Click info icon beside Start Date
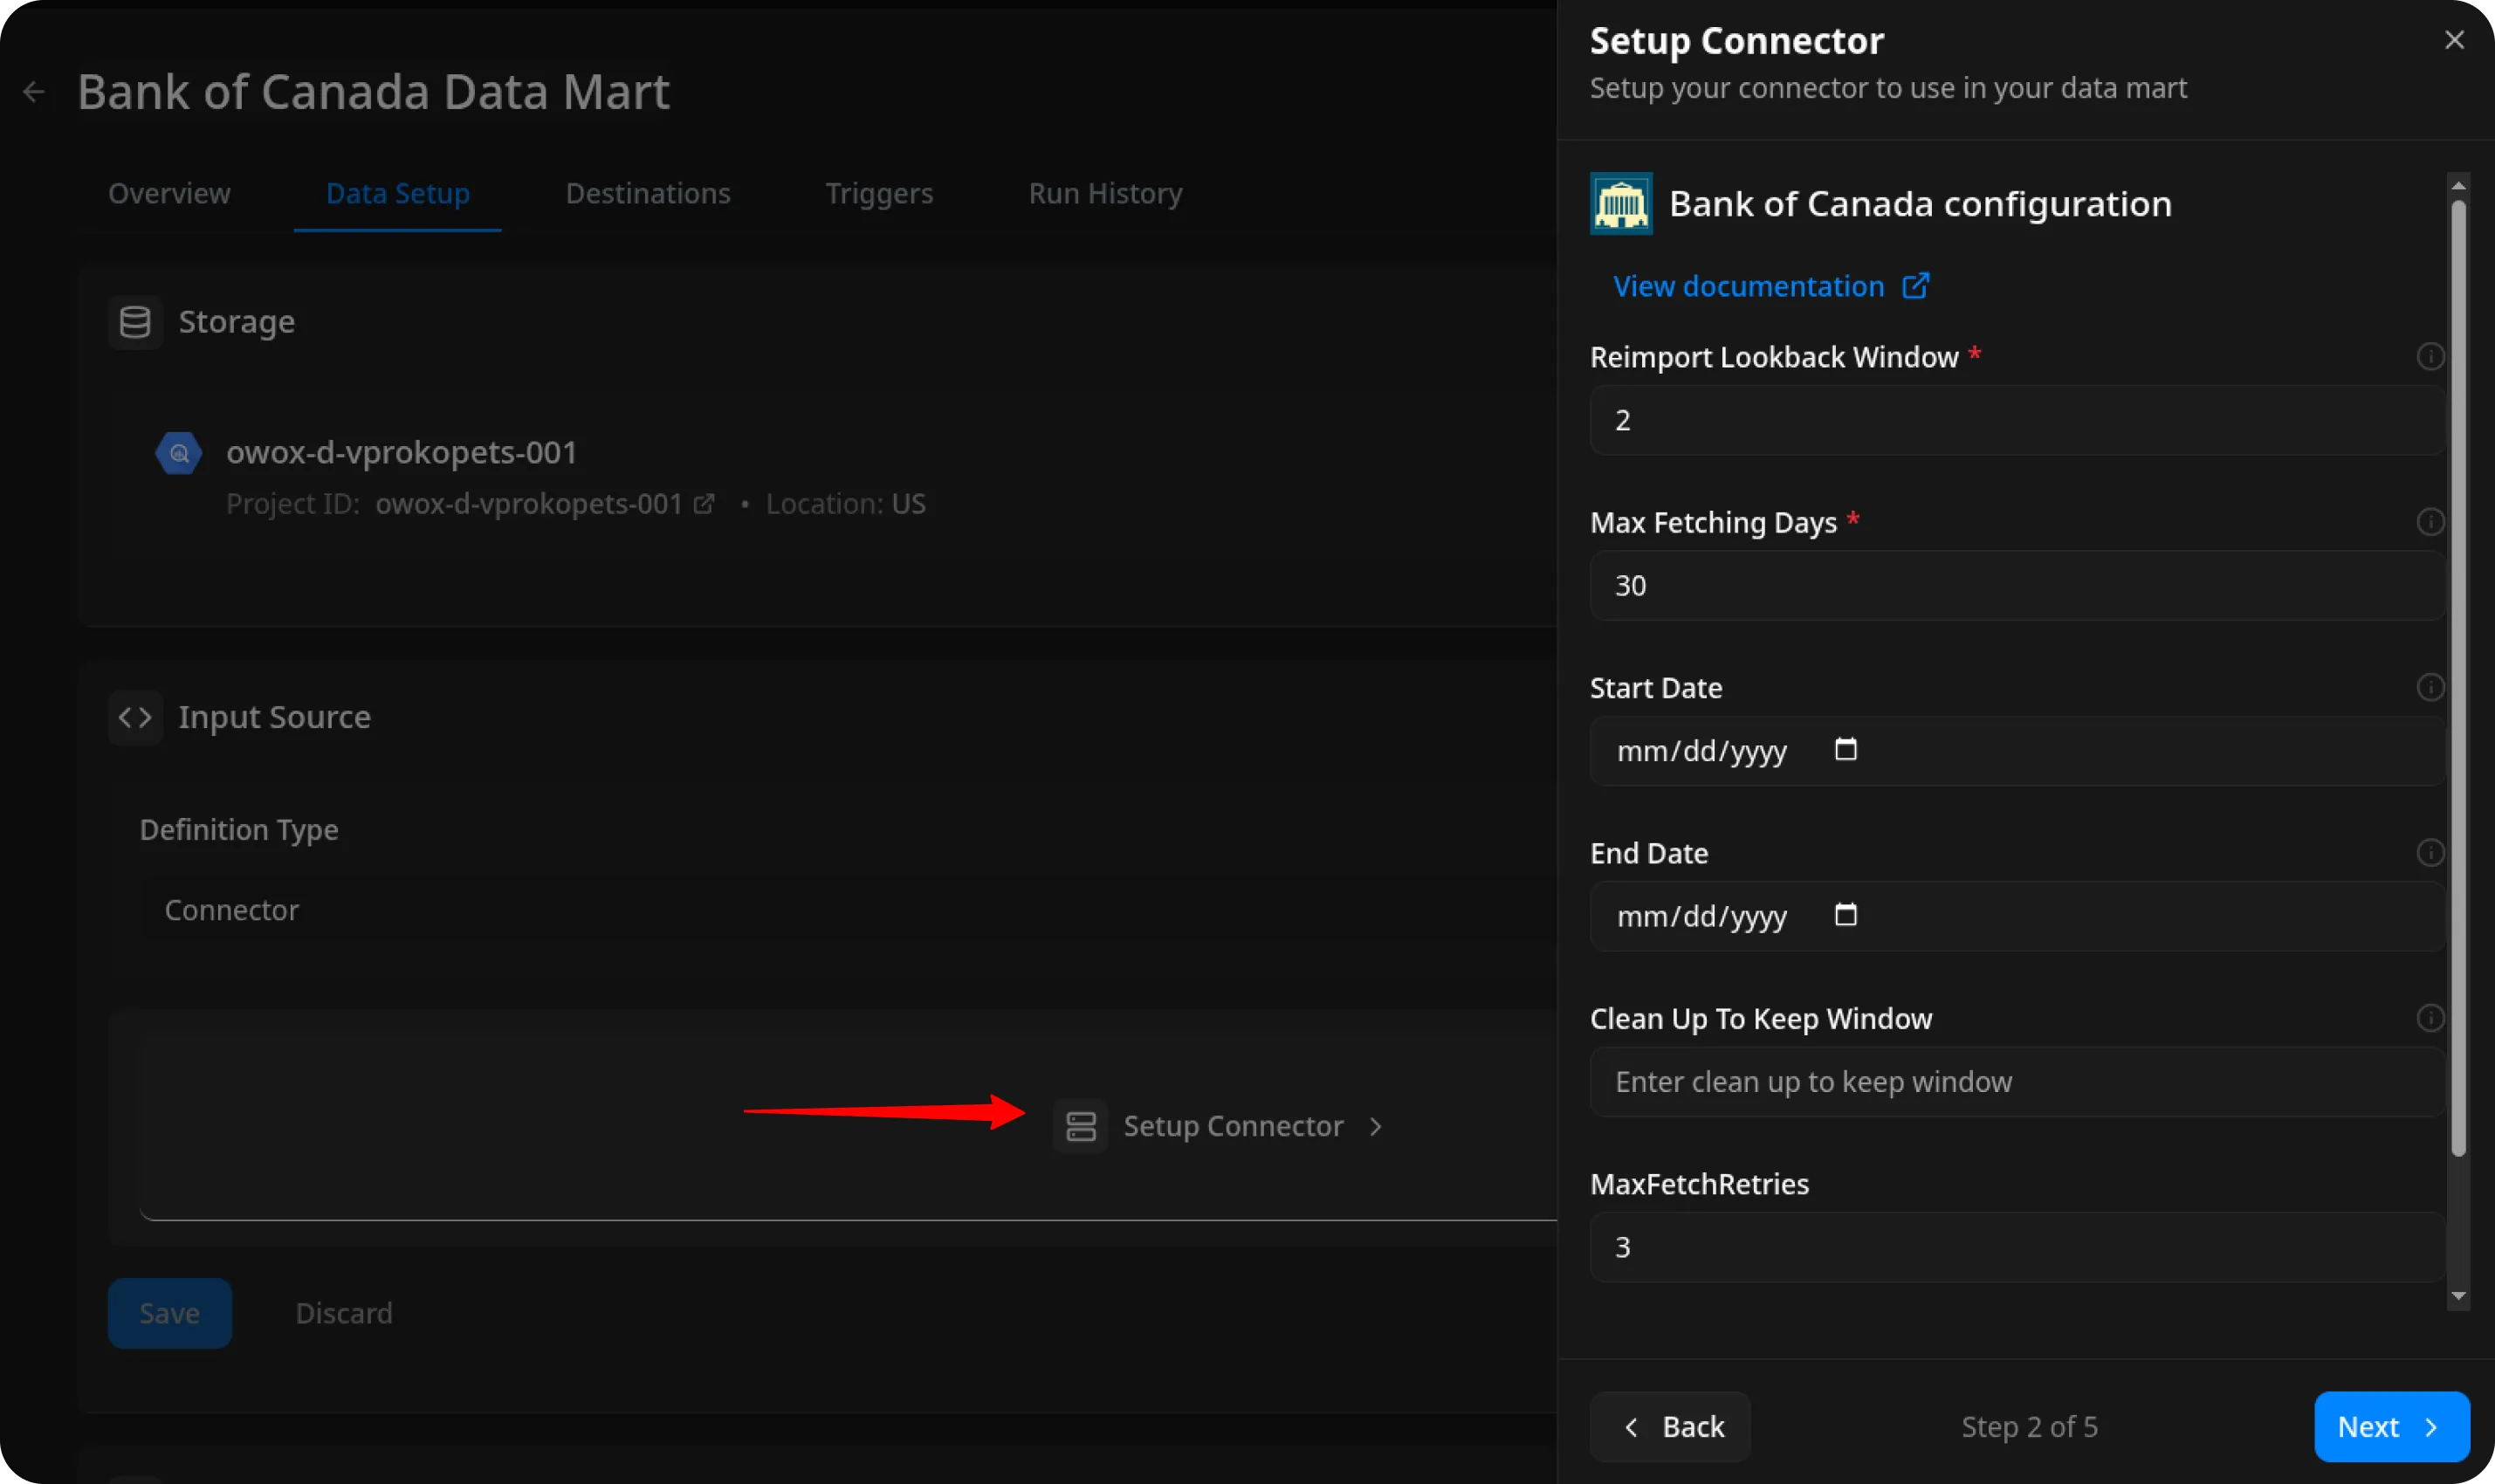Image resolution: width=2495 pixels, height=1484 pixels. point(2430,688)
